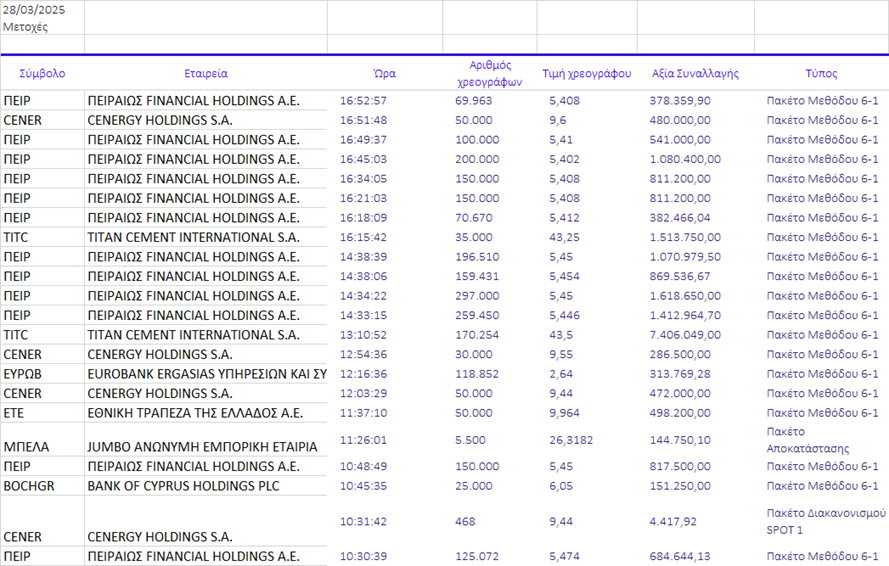Screen dimensions: 889x566
Task: Select the value 817.500,00
Action: [x=680, y=467]
